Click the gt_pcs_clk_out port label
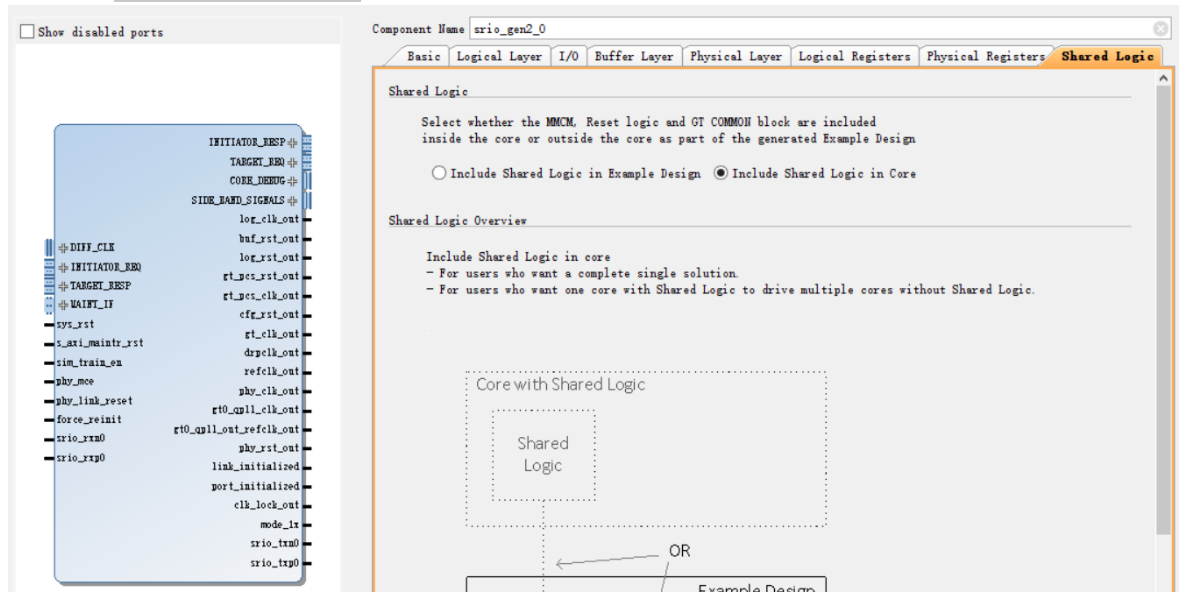 (261, 296)
